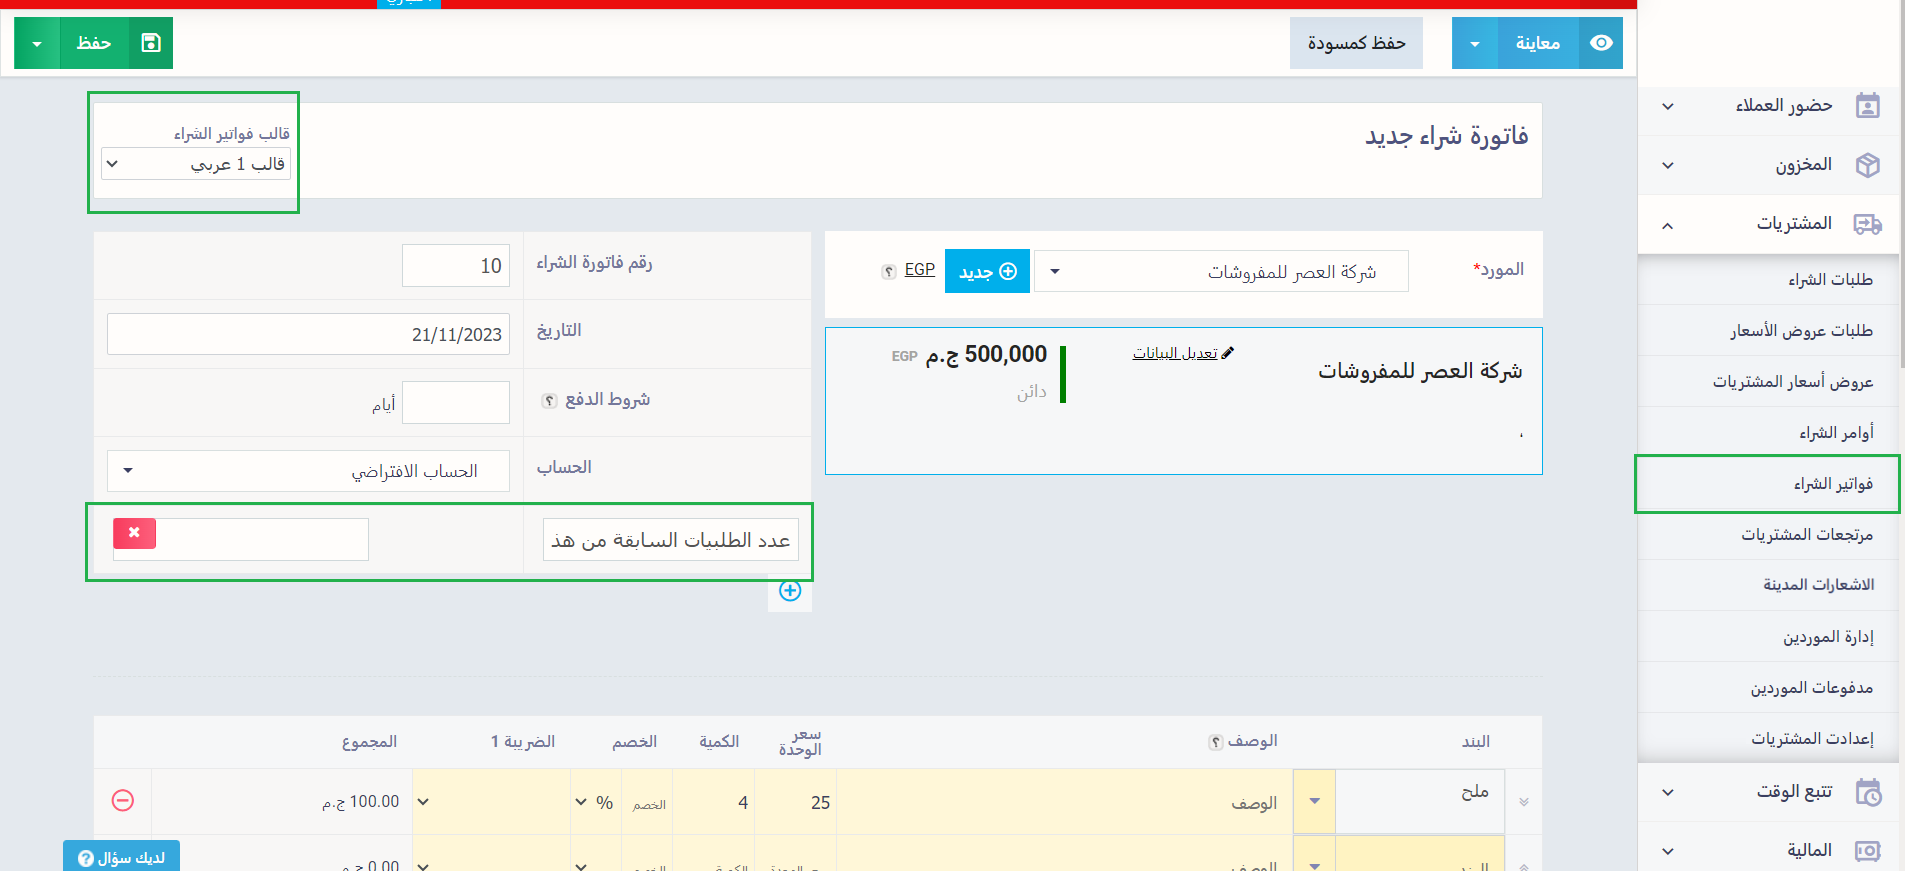Click the floppy disk save icon
This screenshot has width=1905, height=871.
point(151,43)
